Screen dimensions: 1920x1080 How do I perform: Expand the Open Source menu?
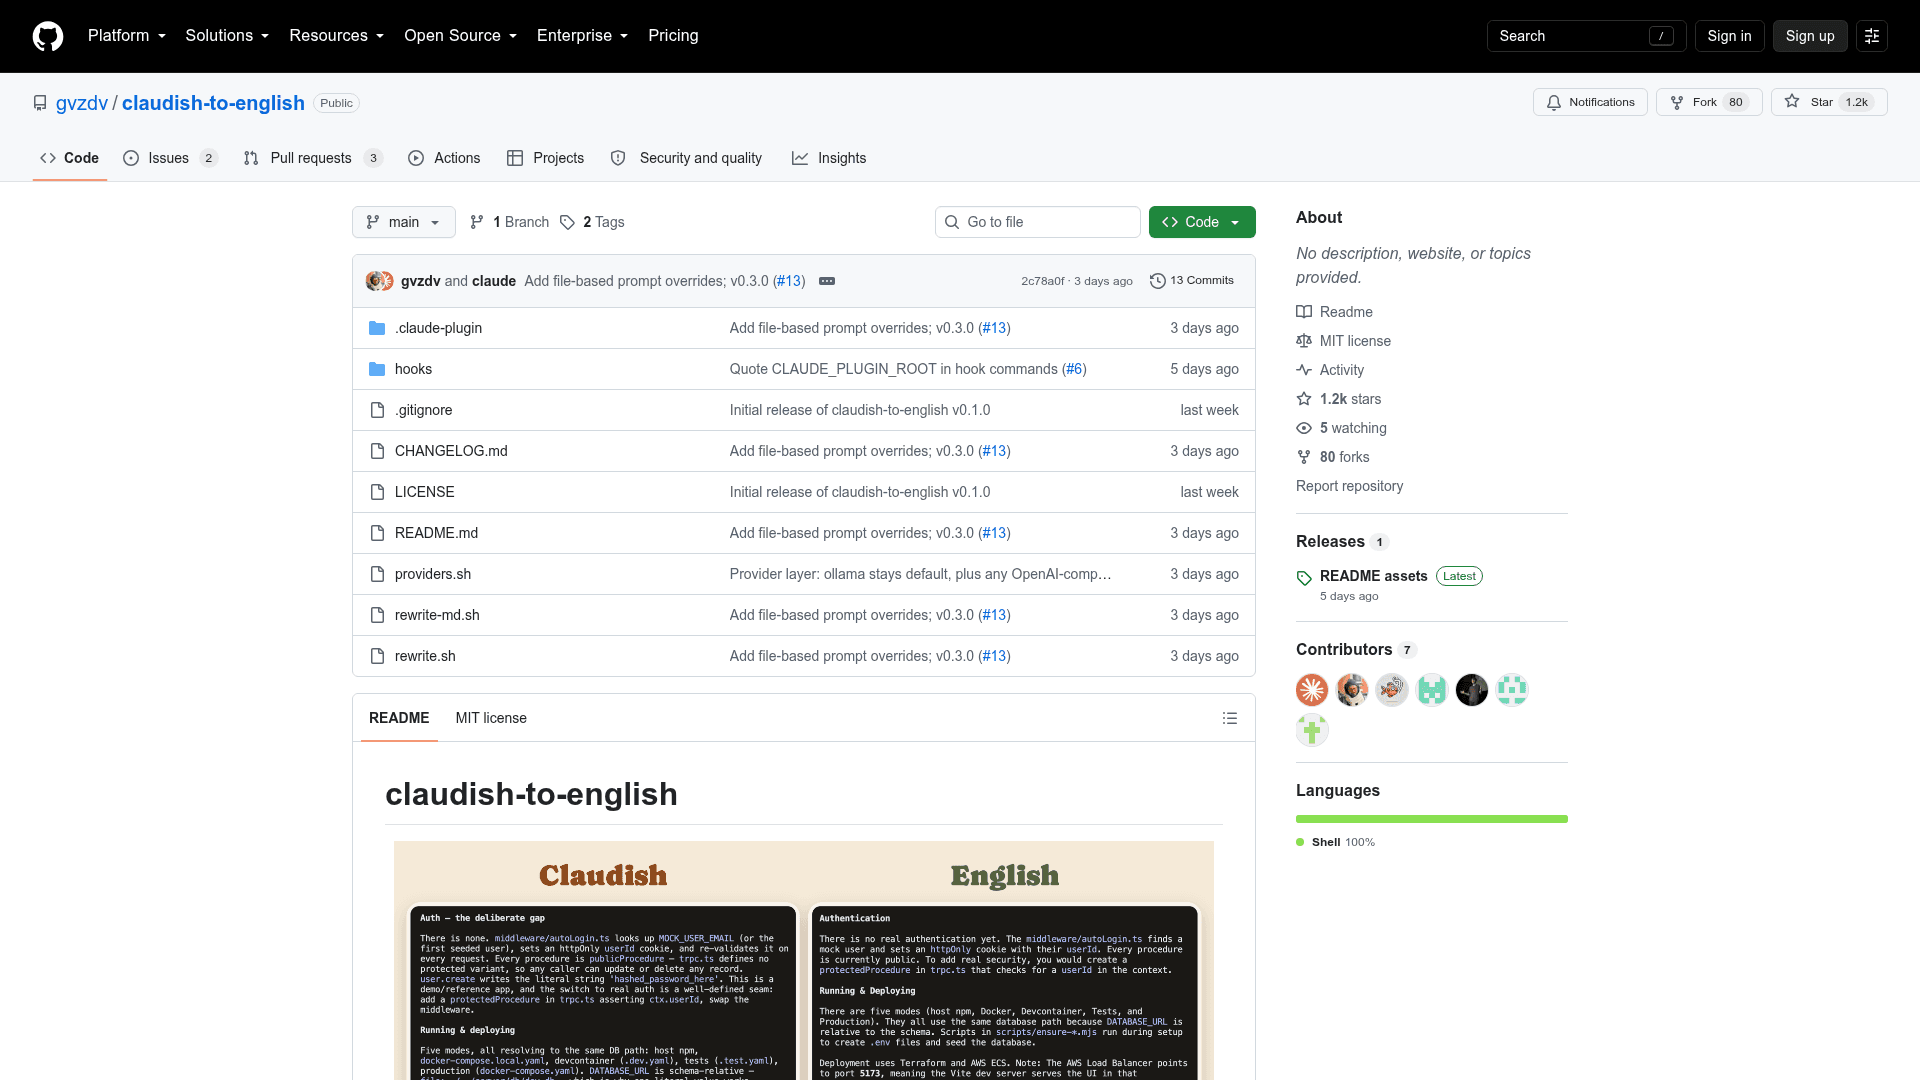(461, 36)
